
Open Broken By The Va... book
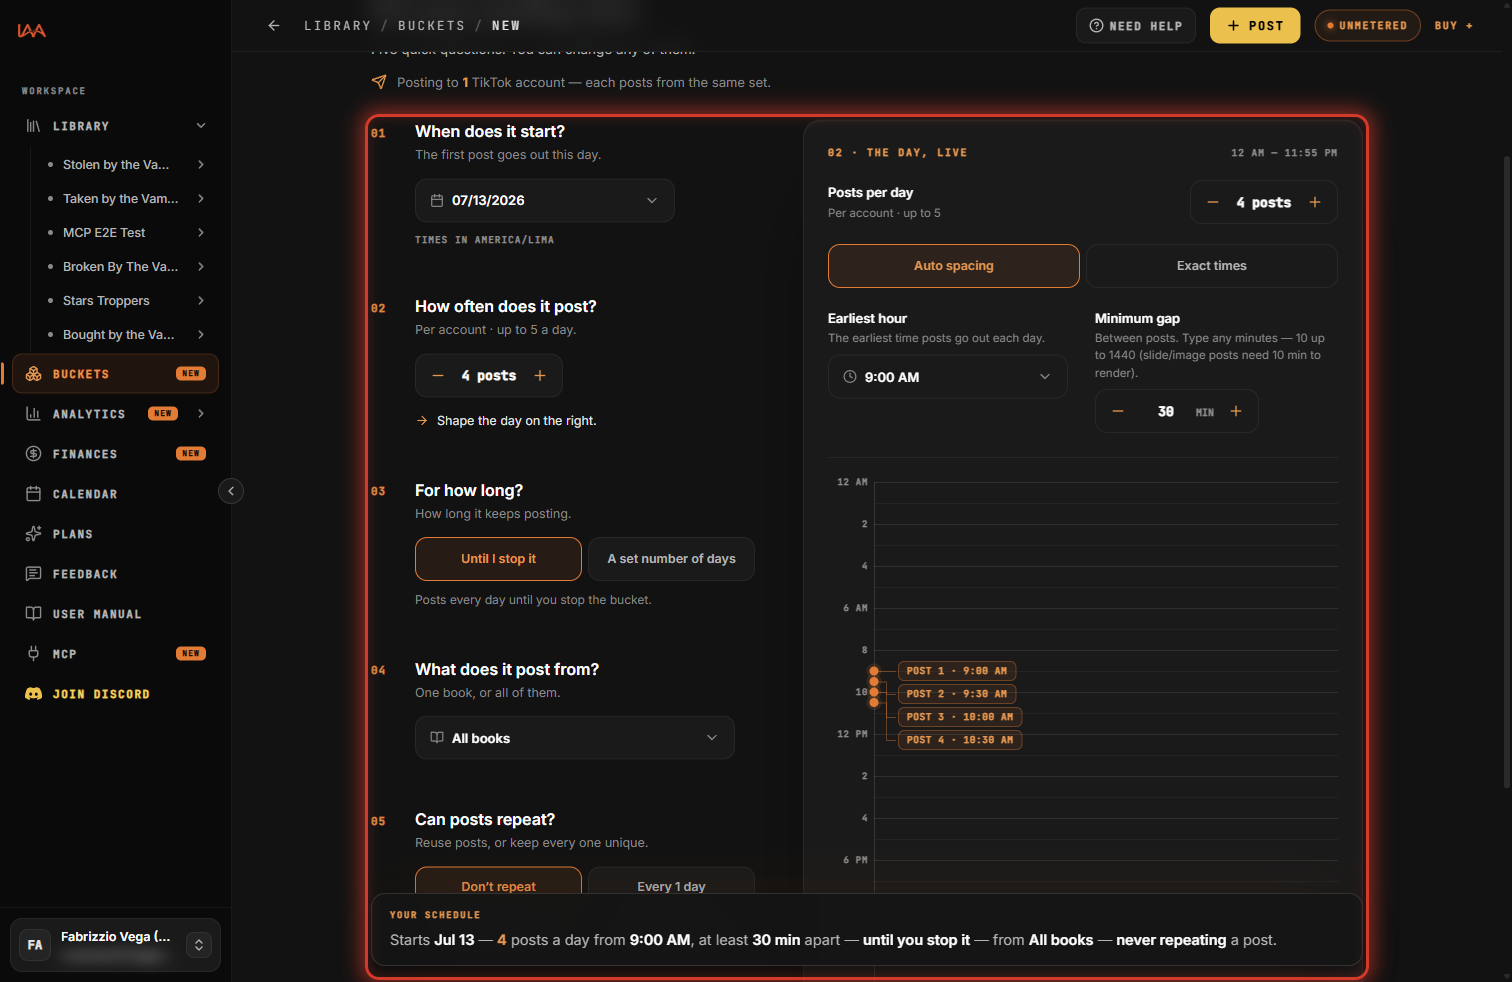point(121,267)
